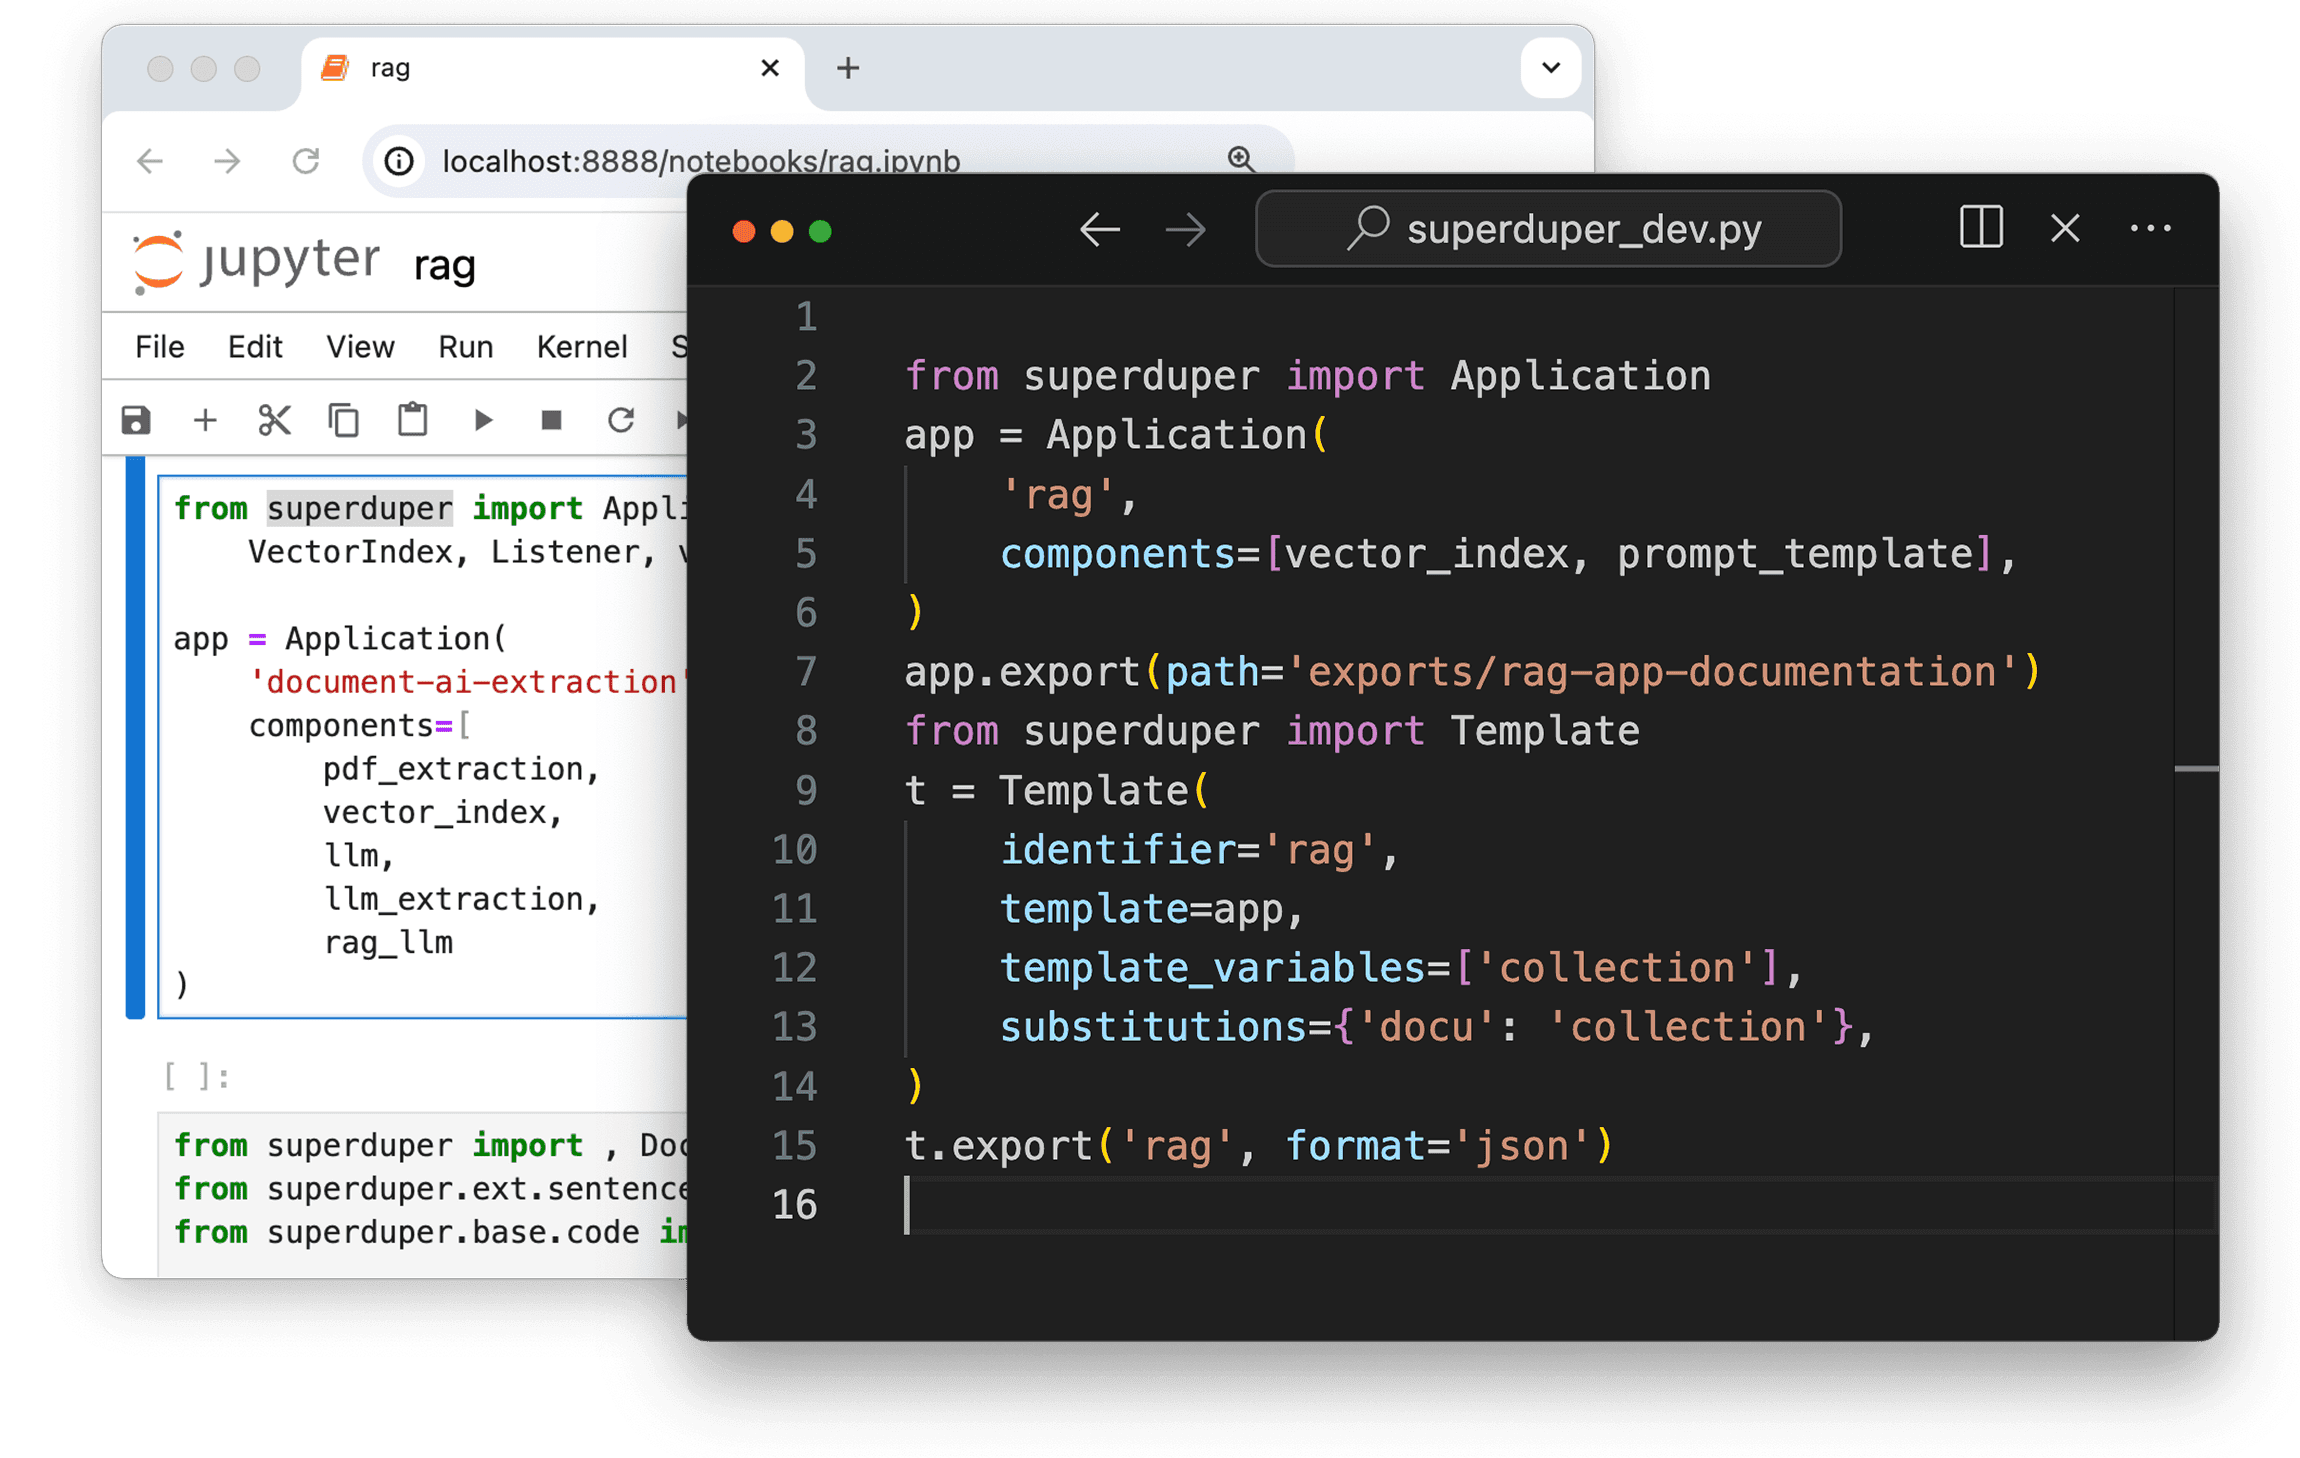The image size is (2300, 1458).
Task: Rename the notebook title rag
Action: click(x=444, y=265)
